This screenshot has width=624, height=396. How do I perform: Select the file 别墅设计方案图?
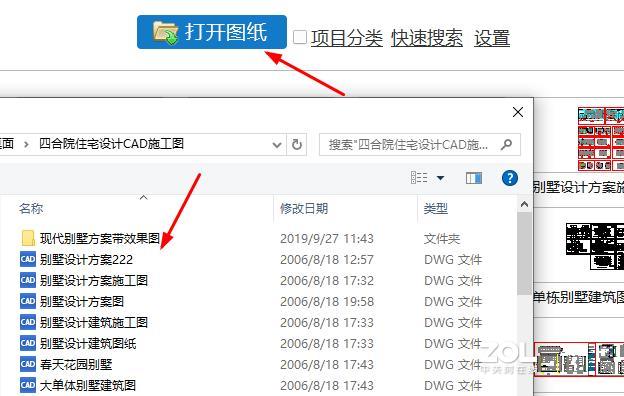82,302
